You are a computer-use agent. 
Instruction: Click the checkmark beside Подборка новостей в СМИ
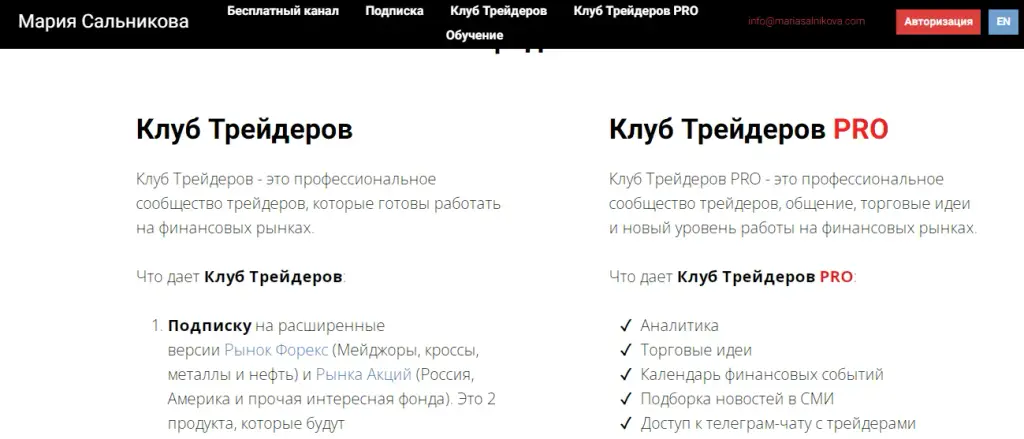tap(626, 399)
